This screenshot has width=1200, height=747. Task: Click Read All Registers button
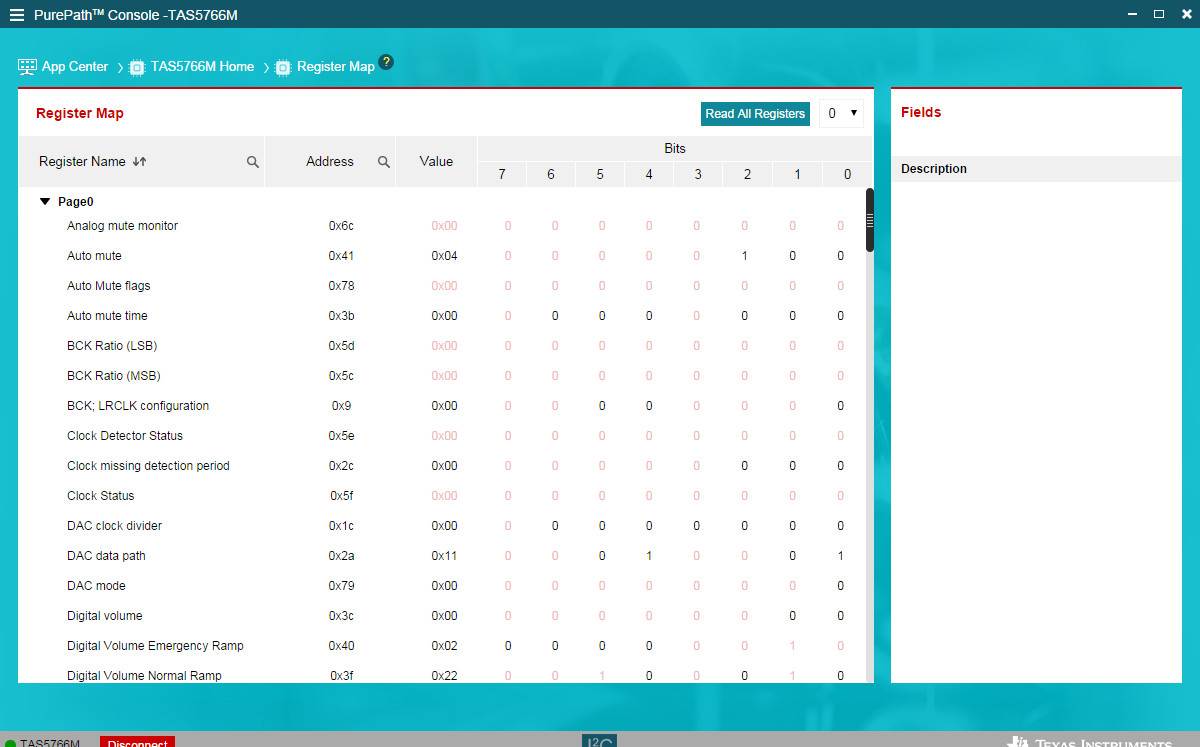[755, 114]
